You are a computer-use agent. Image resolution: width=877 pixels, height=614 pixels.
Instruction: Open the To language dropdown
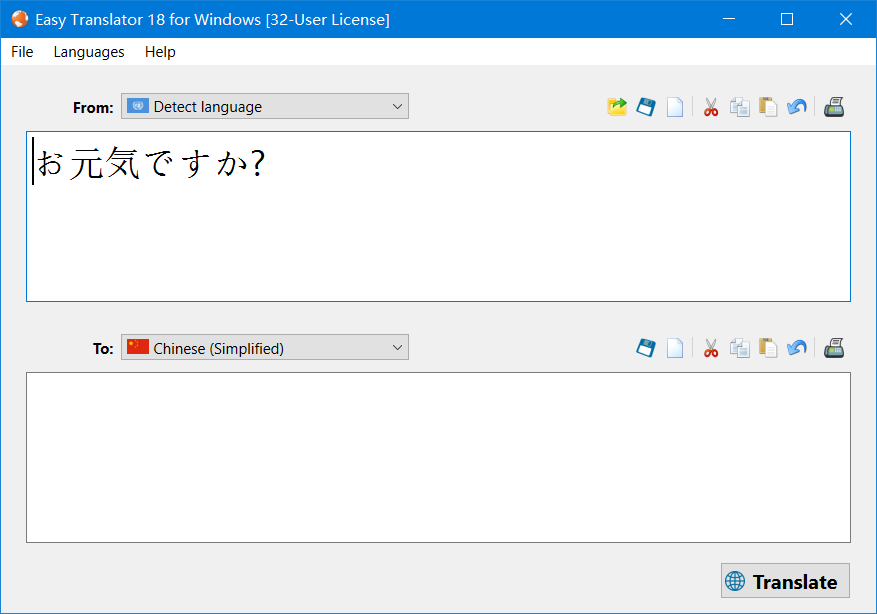pos(265,347)
